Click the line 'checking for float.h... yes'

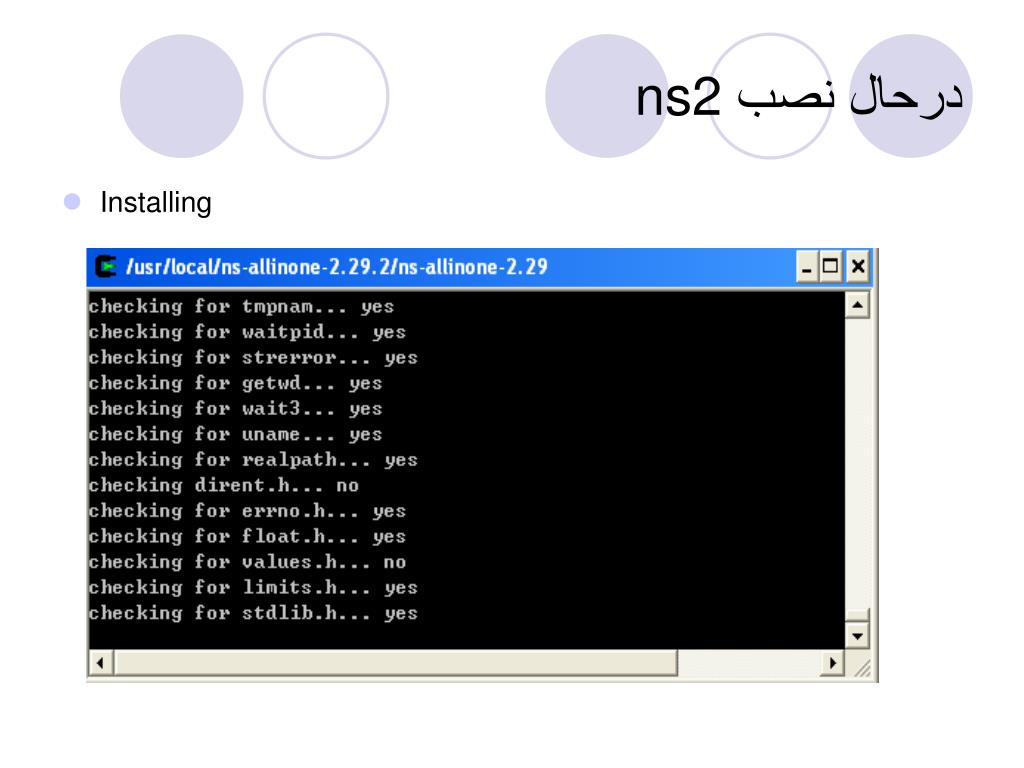(247, 536)
